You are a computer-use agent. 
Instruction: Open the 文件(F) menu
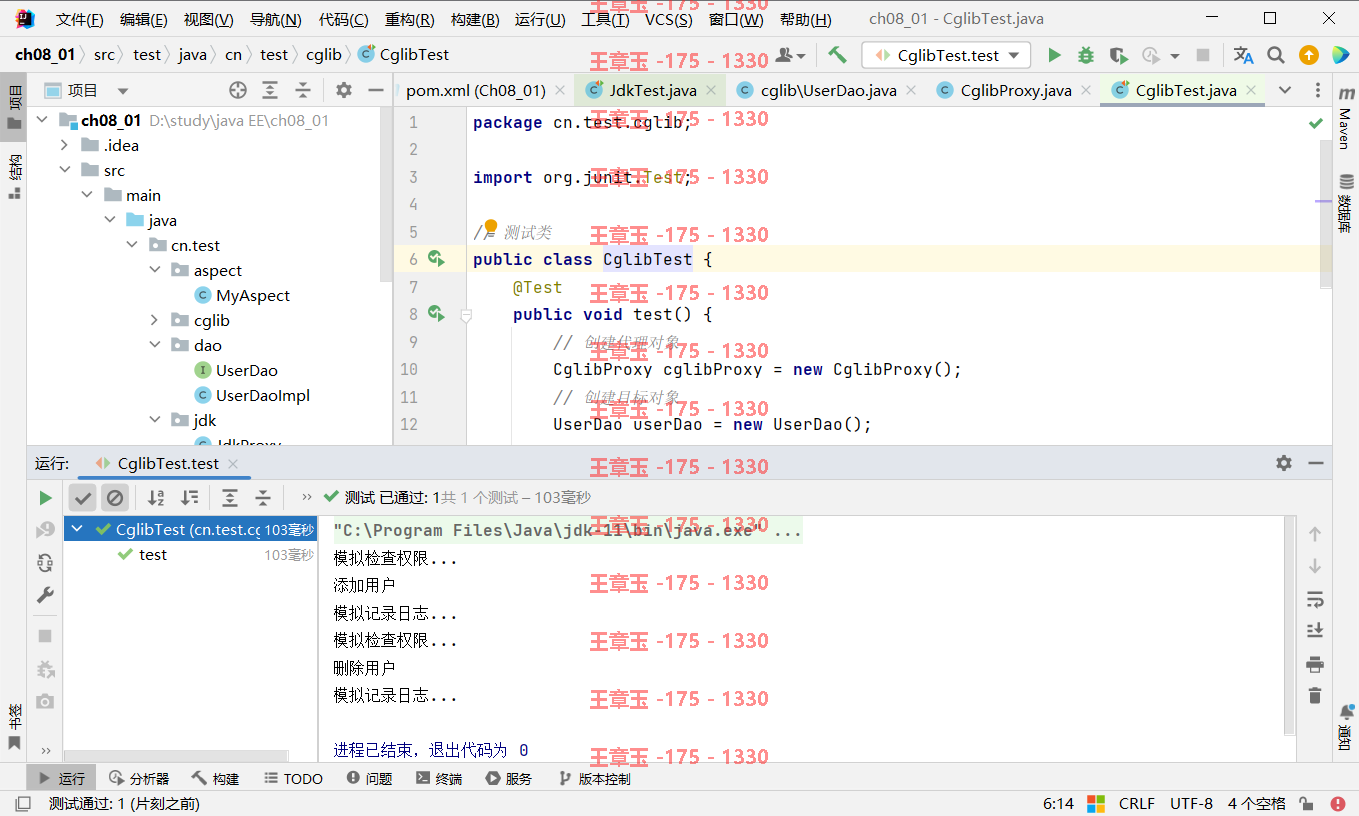pyautogui.click(x=80, y=20)
